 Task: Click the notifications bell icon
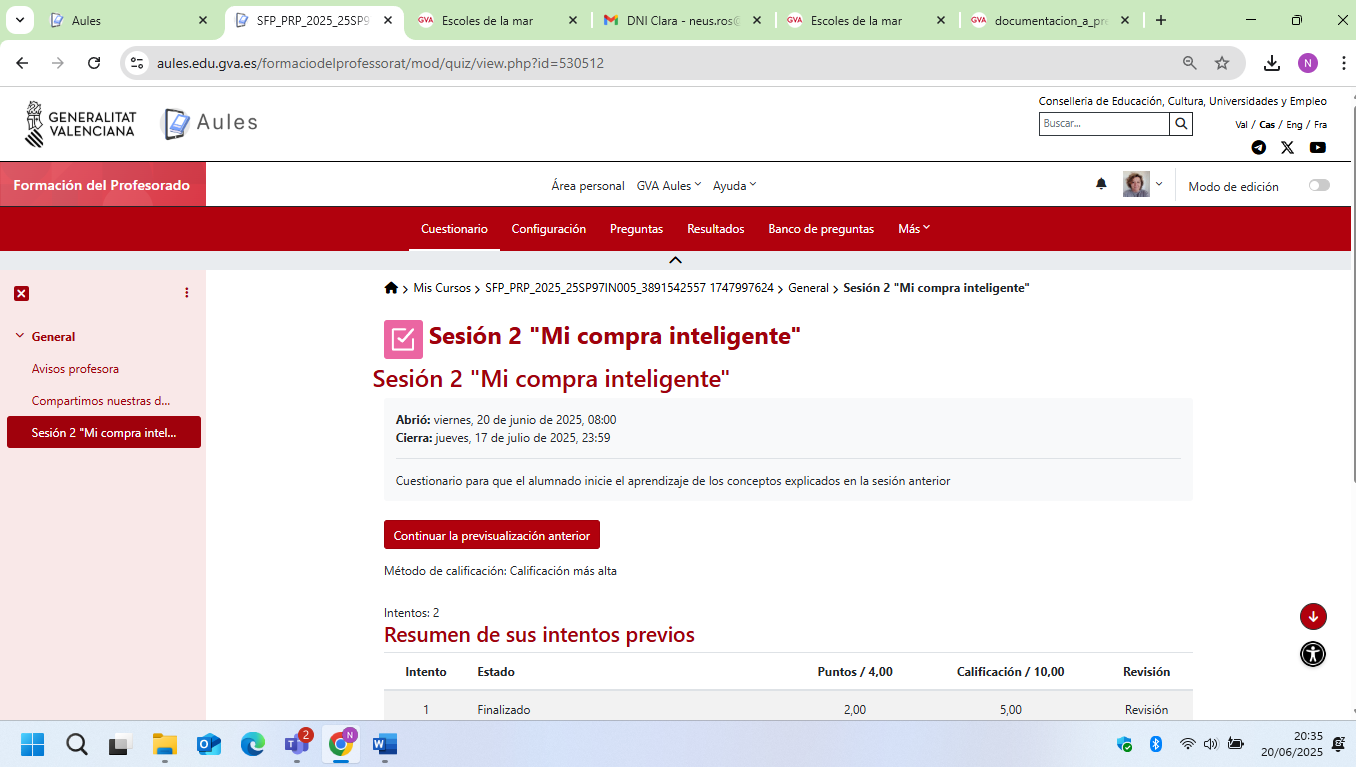(1101, 184)
